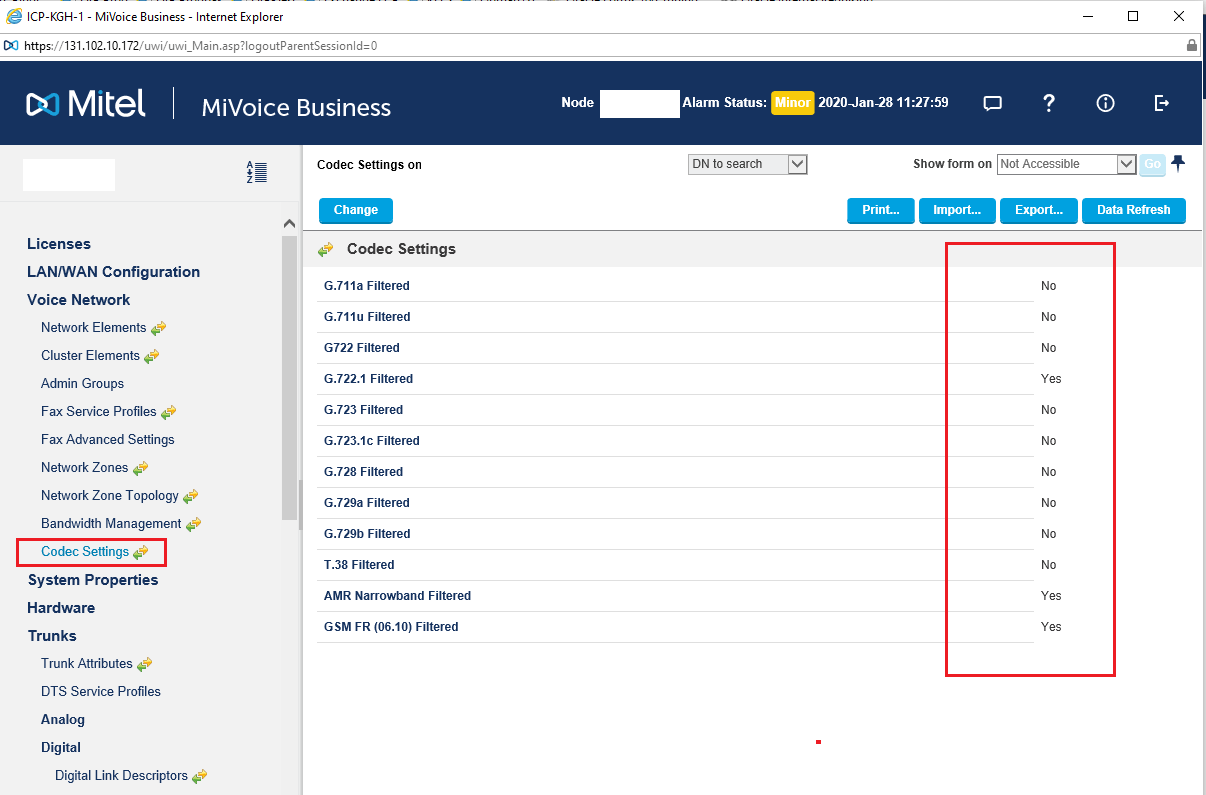Click the navigation tree scrollbar thumb
Viewport: 1206px width, 795px height.
pyautogui.click(x=289, y=378)
